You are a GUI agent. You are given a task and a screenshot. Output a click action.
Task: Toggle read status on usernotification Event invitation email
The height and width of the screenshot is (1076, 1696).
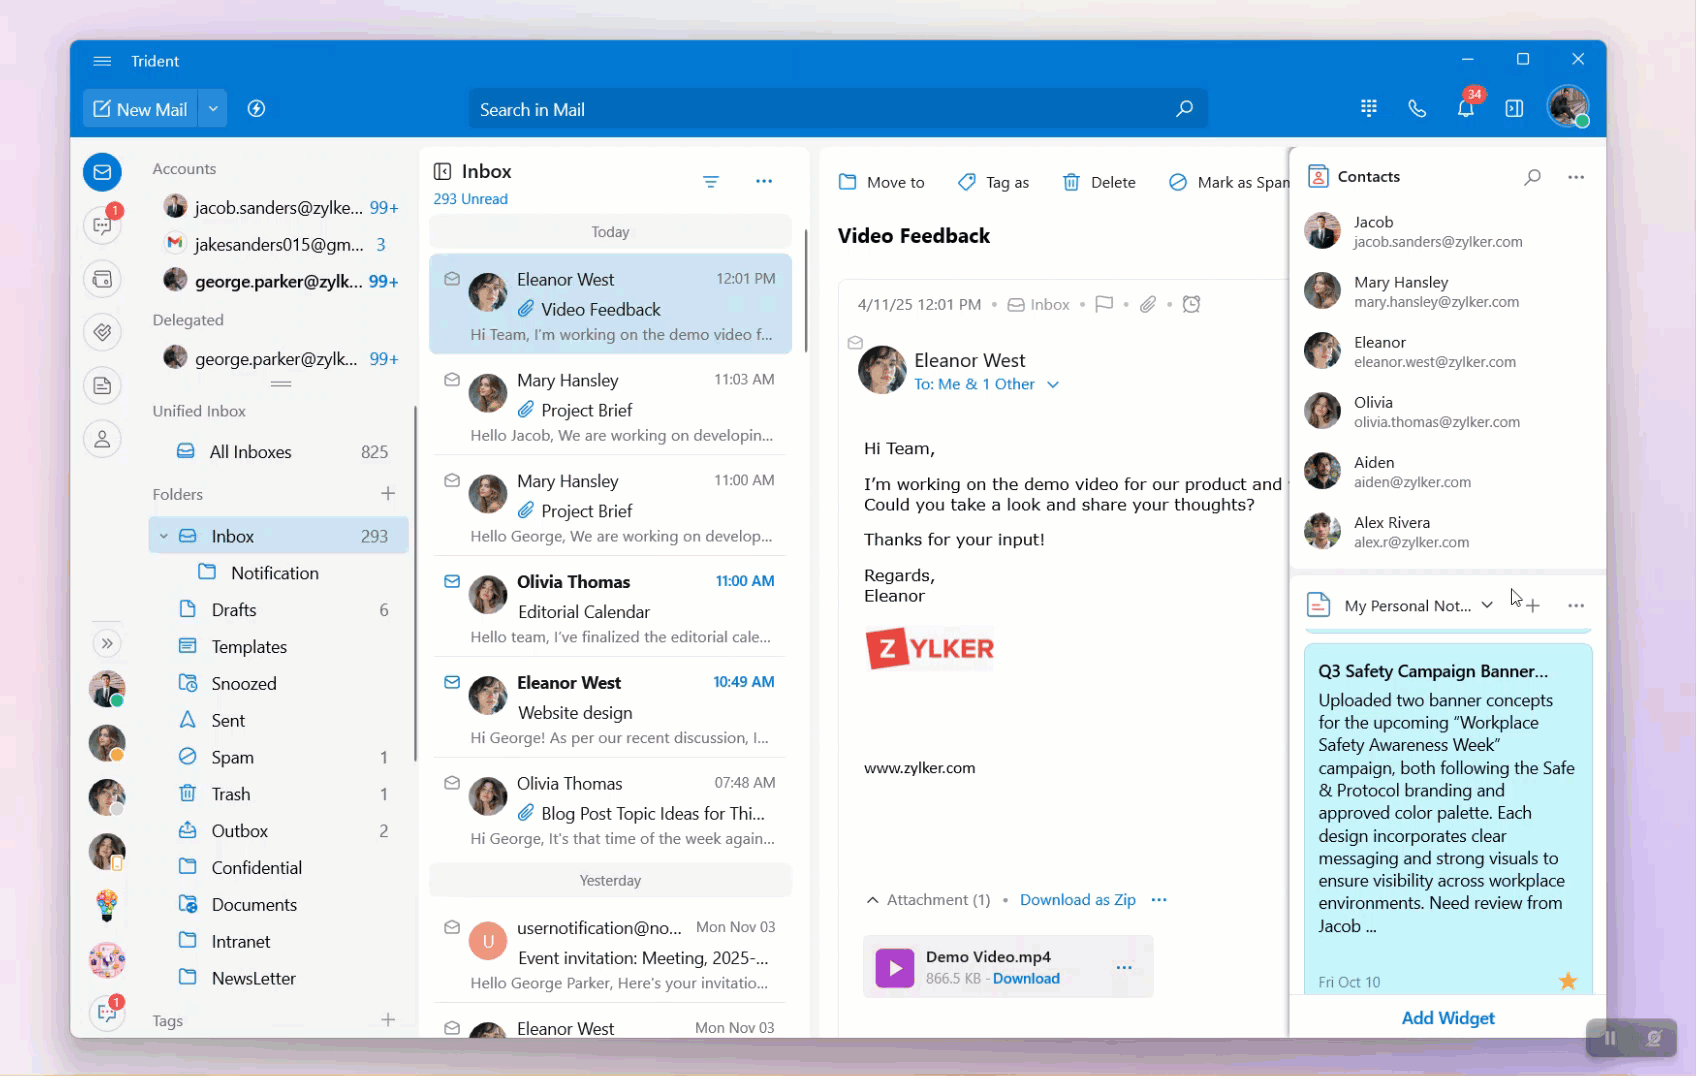[x=452, y=927]
